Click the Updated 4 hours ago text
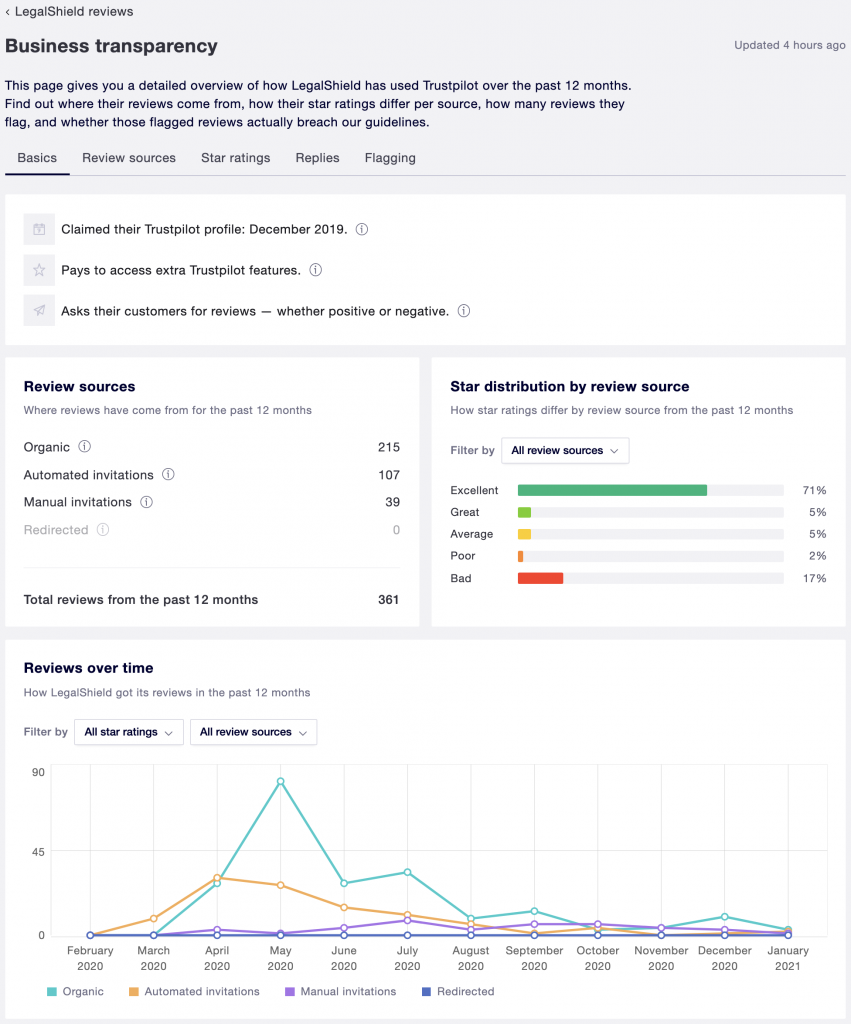Viewport: 851px width, 1024px height. click(790, 45)
